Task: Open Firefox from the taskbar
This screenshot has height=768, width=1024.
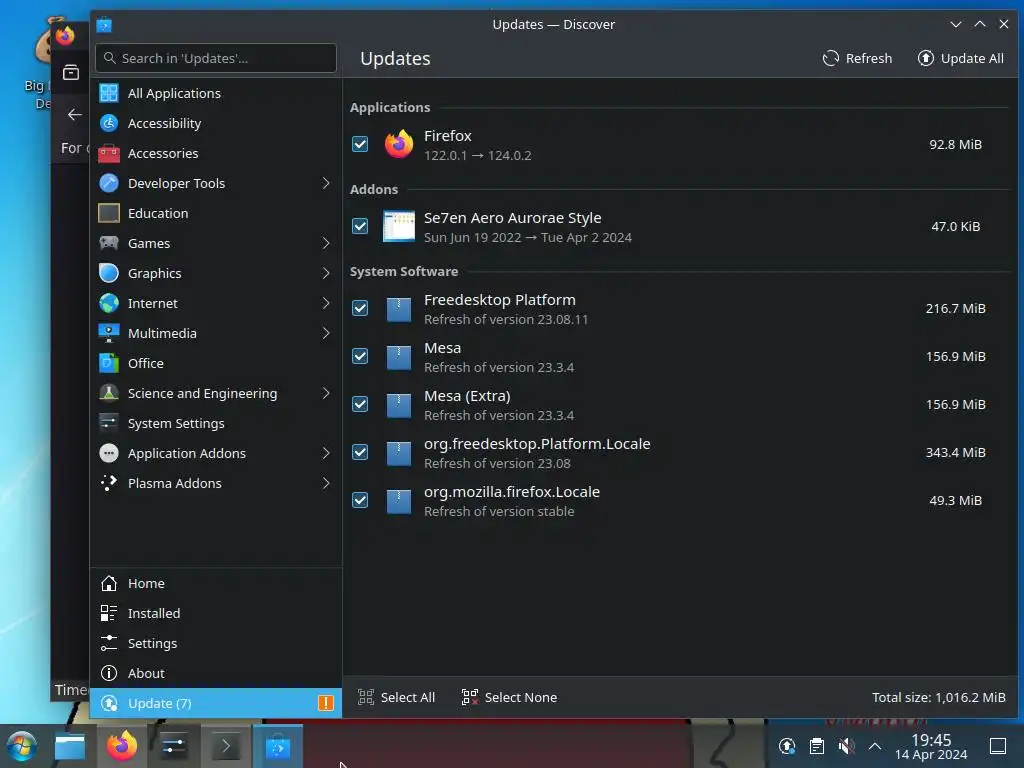Action: (x=121, y=746)
